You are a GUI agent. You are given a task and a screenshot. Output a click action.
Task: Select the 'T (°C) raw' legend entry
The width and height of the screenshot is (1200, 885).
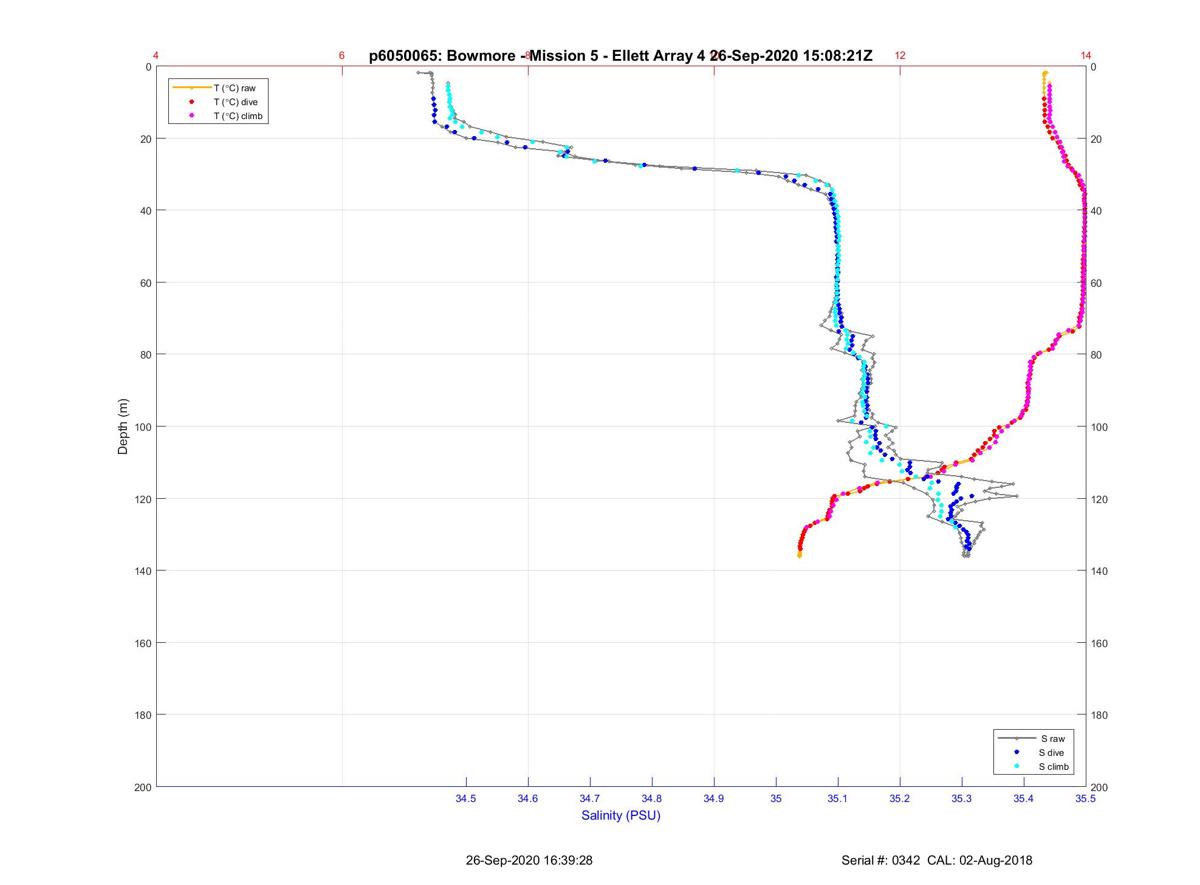(x=219, y=88)
